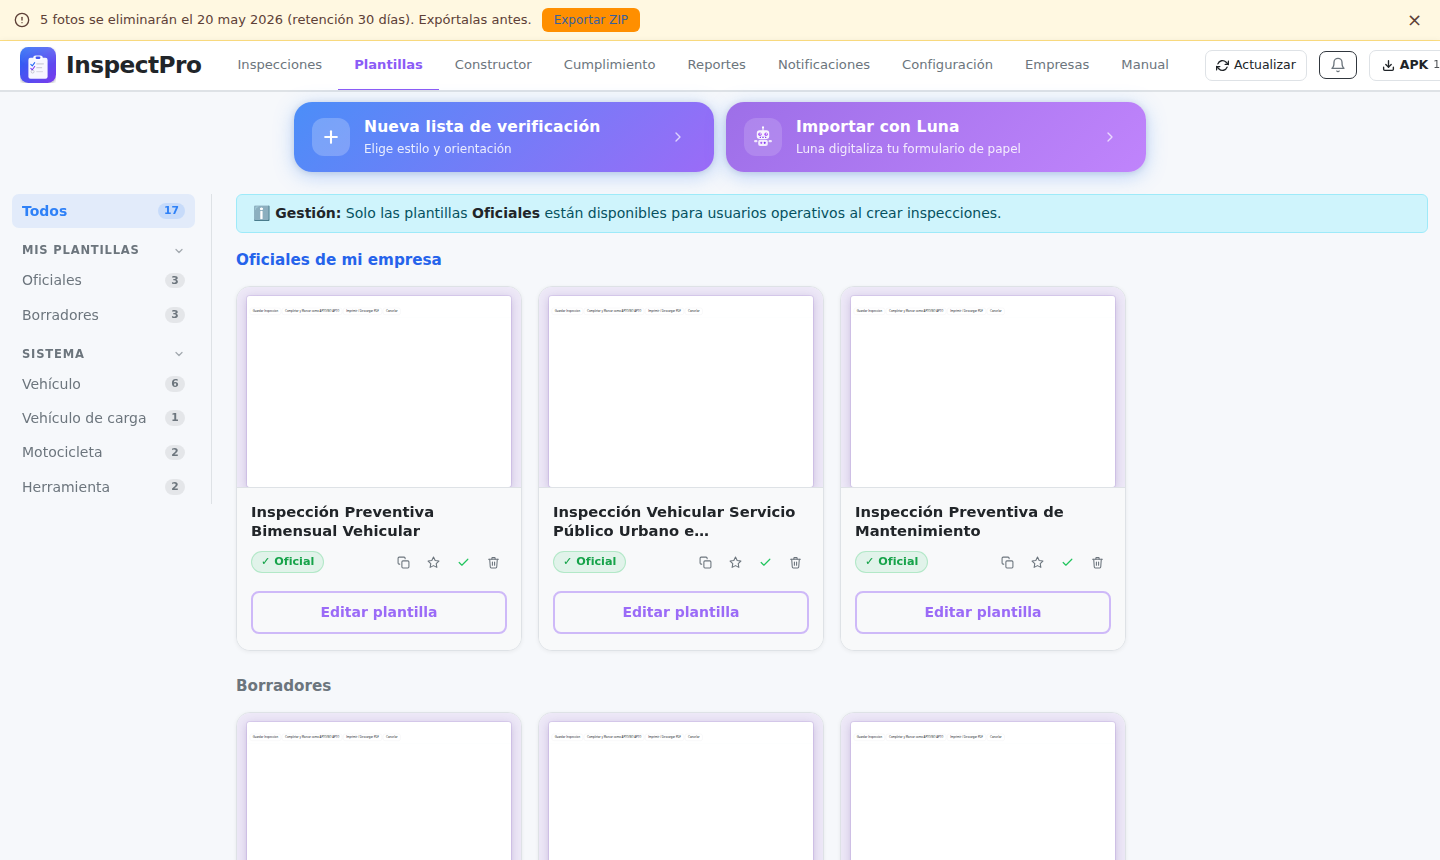Click the green check icon on Inspección Preventiva de Mantenimiento
The height and width of the screenshot is (860, 1440).
1067,563
